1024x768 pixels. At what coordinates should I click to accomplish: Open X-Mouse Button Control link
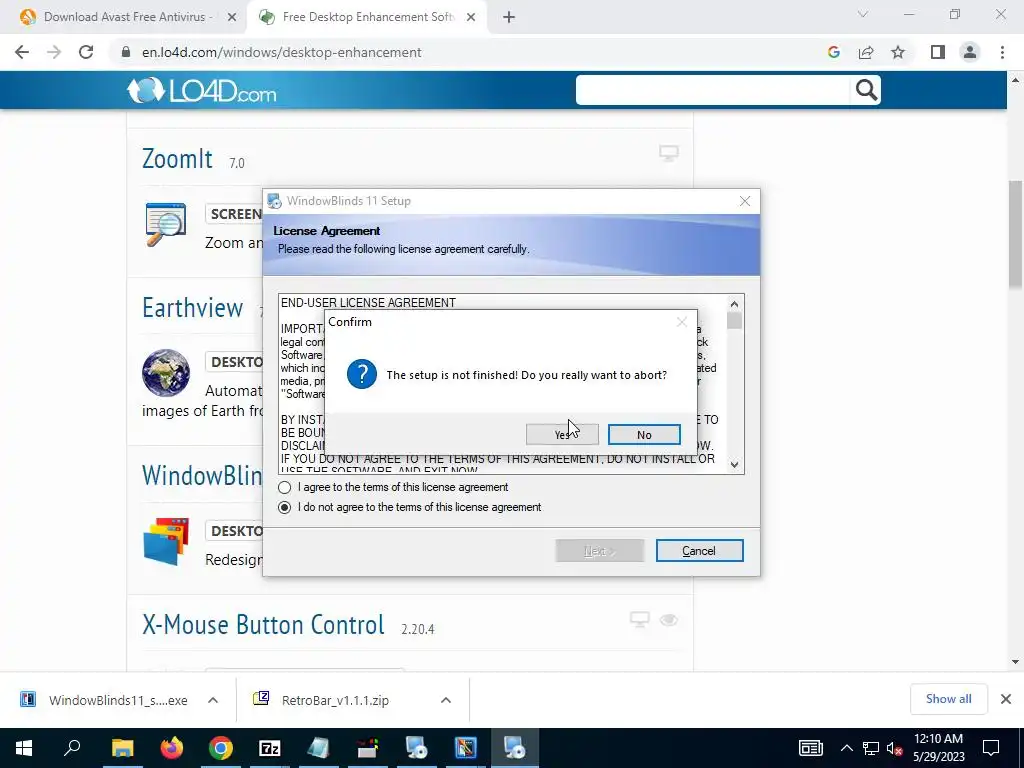[x=263, y=625]
